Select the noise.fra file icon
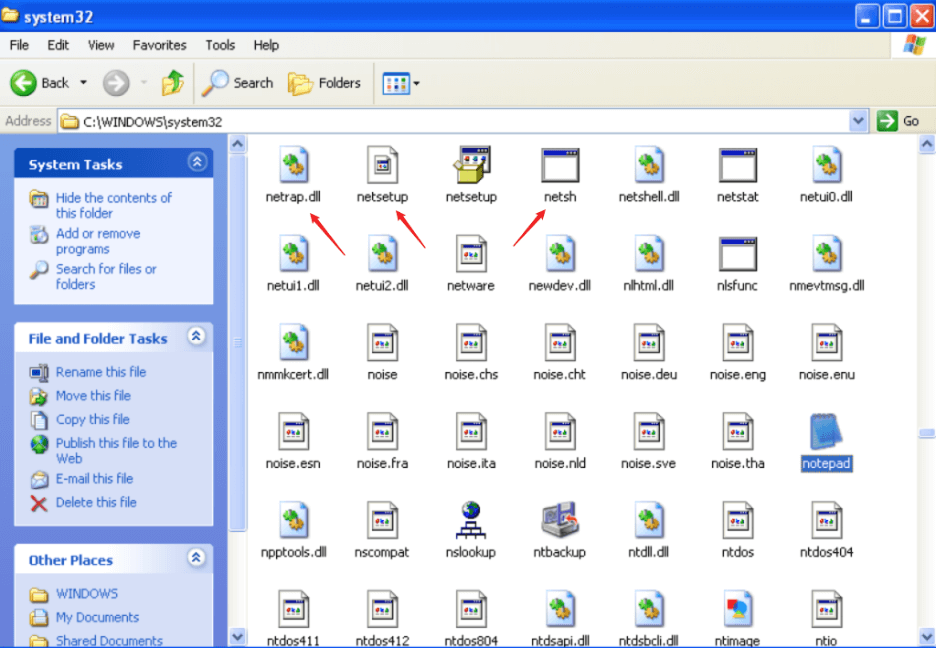 (x=382, y=431)
